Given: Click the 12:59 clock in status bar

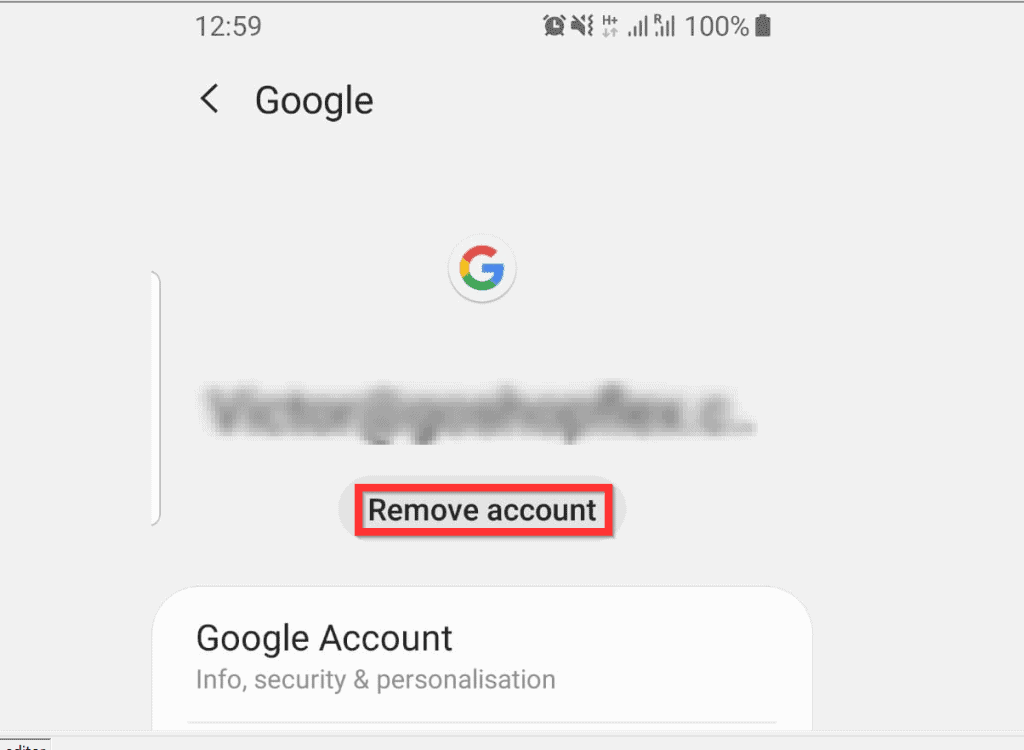Looking at the screenshot, I should click(229, 27).
